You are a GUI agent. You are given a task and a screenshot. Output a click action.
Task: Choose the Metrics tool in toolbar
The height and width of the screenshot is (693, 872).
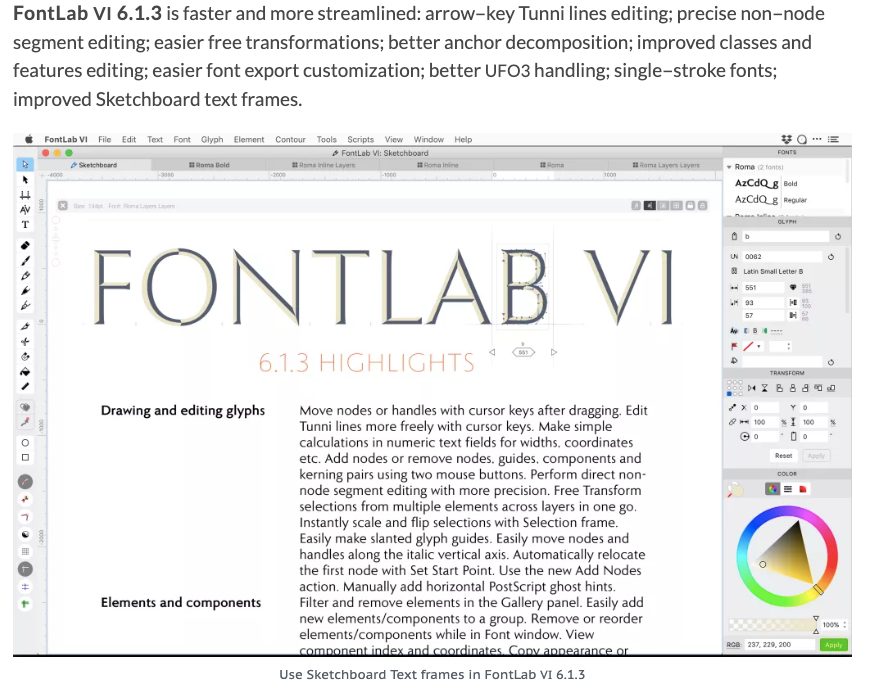coord(25,195)
